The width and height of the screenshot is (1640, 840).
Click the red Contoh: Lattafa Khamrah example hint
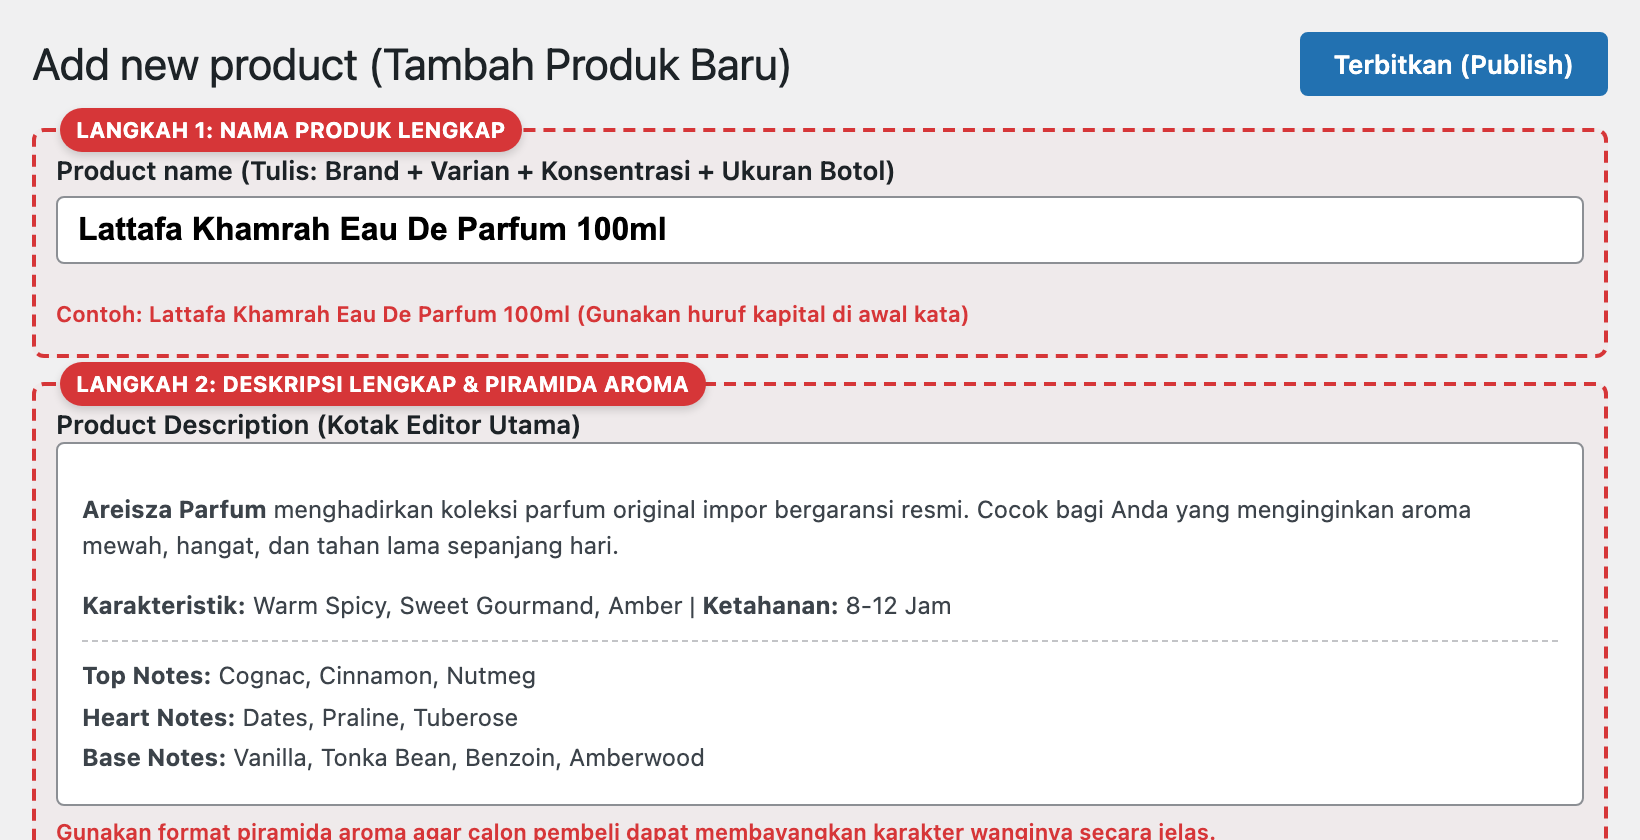tap(512, 314)
